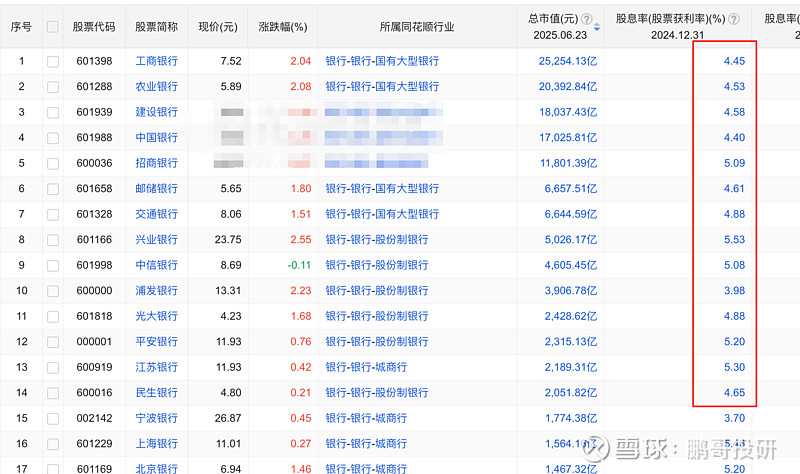Open 建设银行 stock link
This screenshot has width=800, height=474.
[x=156, y=112]
